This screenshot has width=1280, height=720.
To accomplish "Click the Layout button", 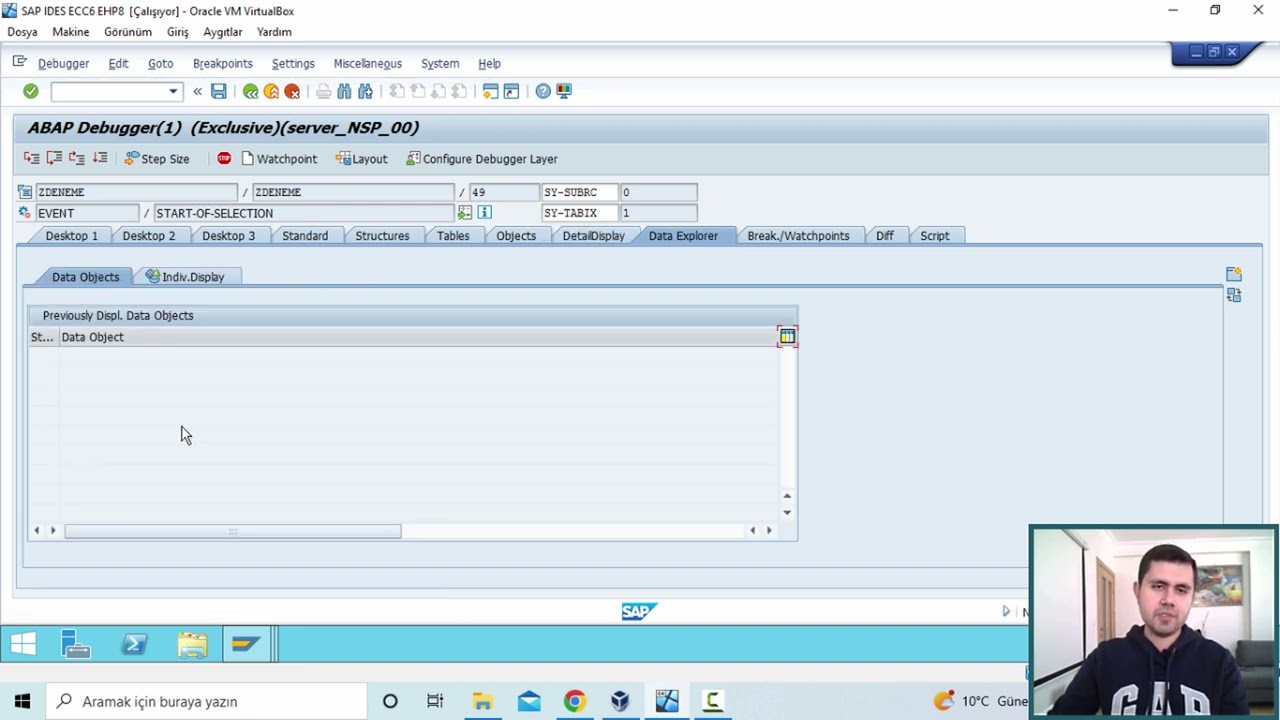I will pos(362,159).
